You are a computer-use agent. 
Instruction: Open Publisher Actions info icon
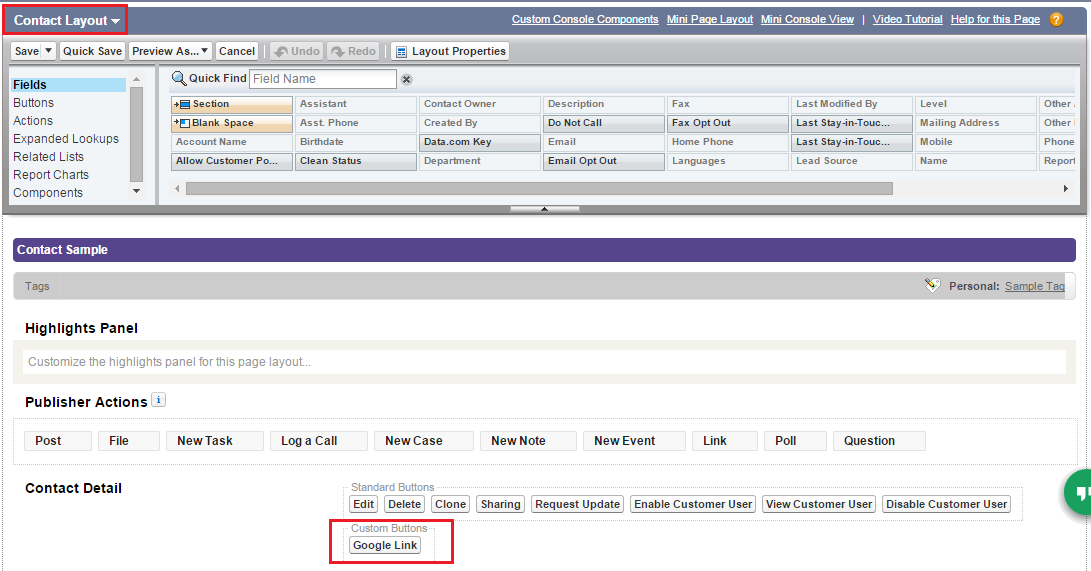point(158,401)
